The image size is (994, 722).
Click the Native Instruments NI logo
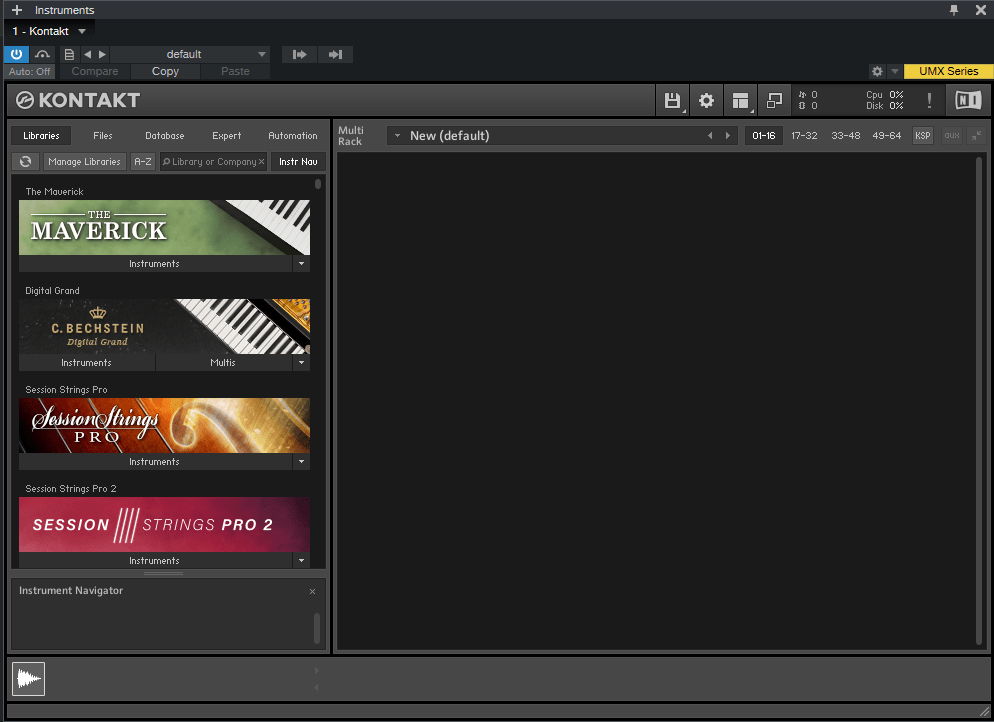pyautogui.click(x=968, y=100)
